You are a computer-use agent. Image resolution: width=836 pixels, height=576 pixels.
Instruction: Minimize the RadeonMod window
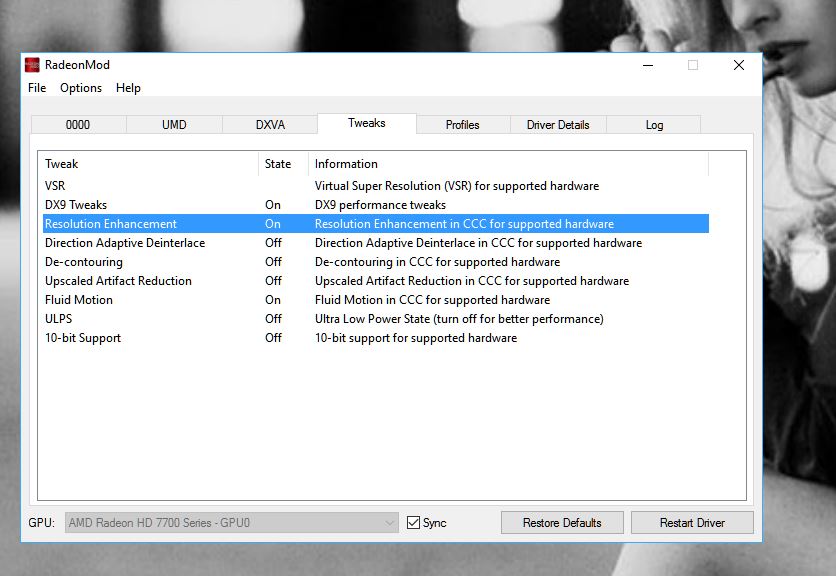[x=648, y=65]
